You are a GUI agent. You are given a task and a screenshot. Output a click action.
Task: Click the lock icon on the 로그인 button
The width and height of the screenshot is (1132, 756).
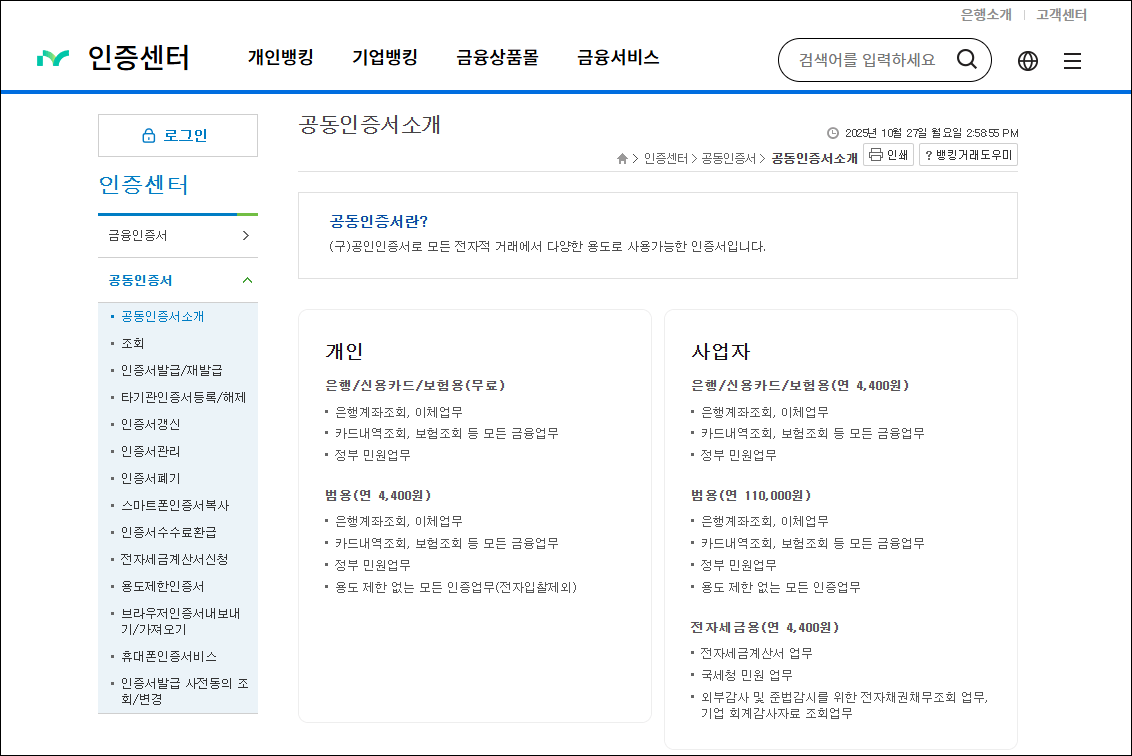pos(149,135)
